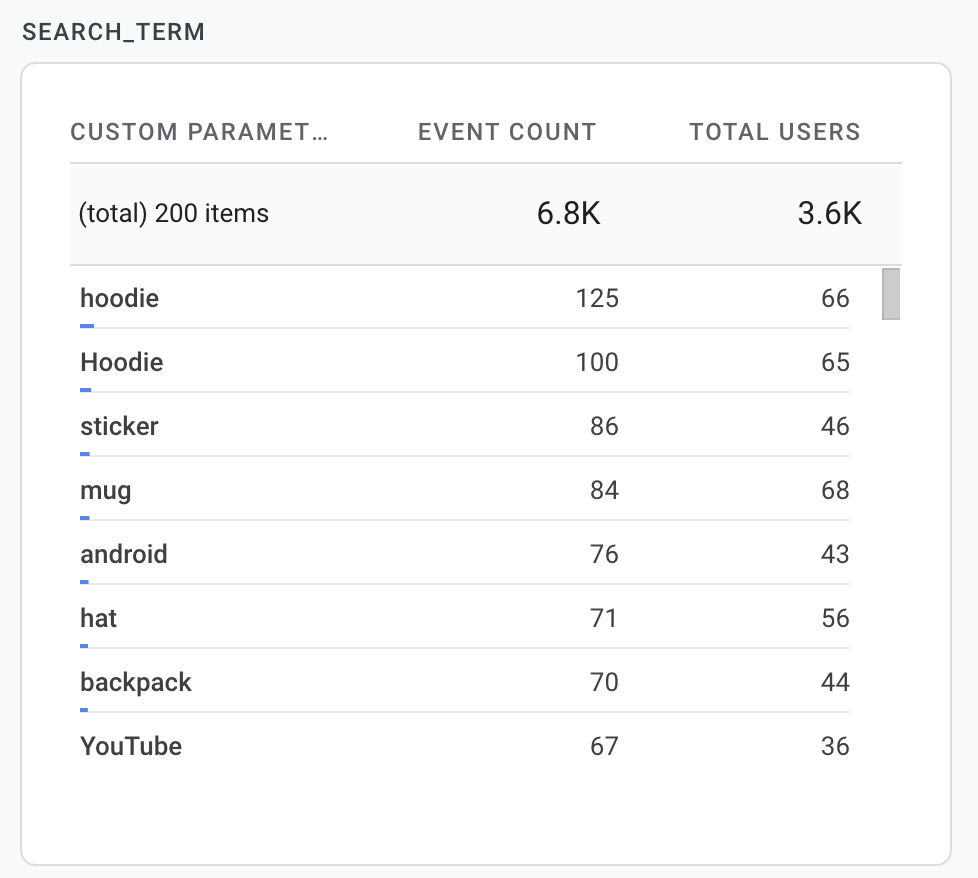Select the Hoodie capitalized row entry
This screenshot has width=978, height=878.
click(x=120, y=362)
